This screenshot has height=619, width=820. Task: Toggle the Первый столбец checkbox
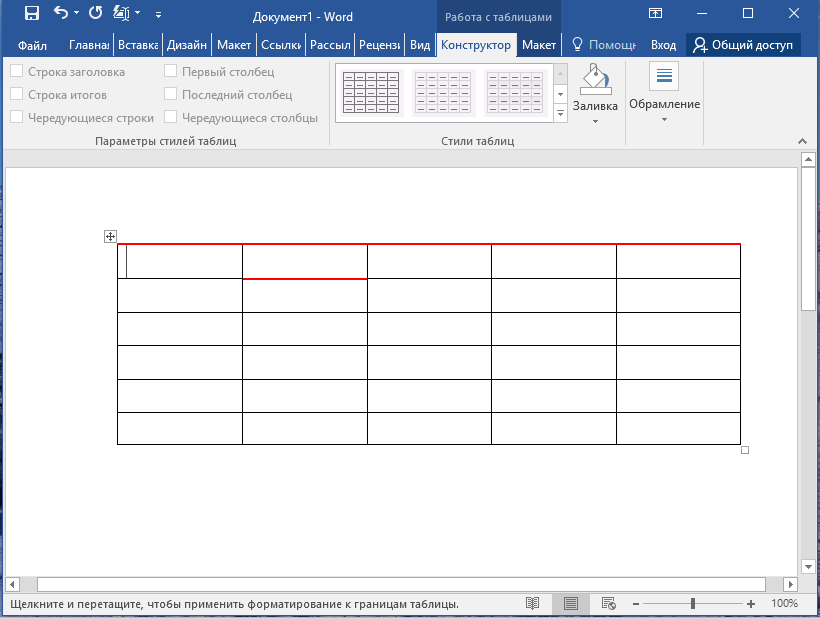(171, 72)
